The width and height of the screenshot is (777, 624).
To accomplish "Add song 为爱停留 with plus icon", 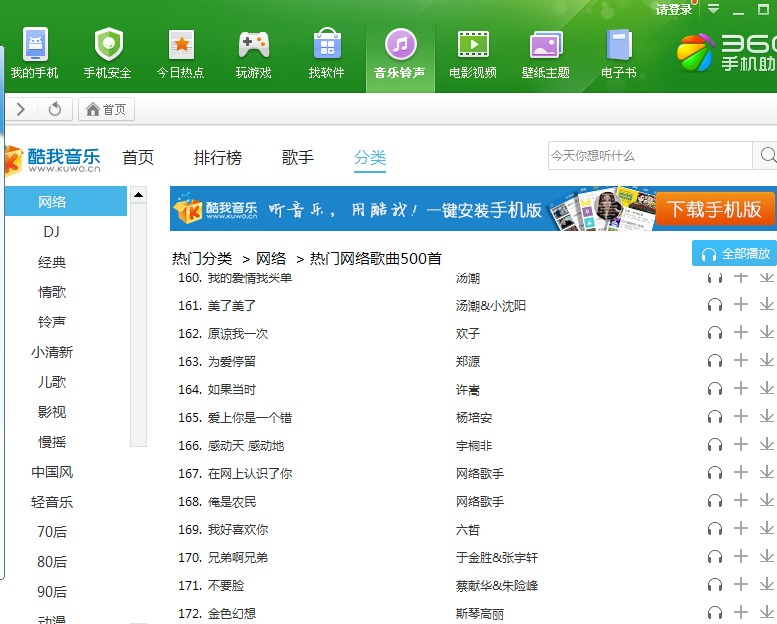I will [741, 360].
